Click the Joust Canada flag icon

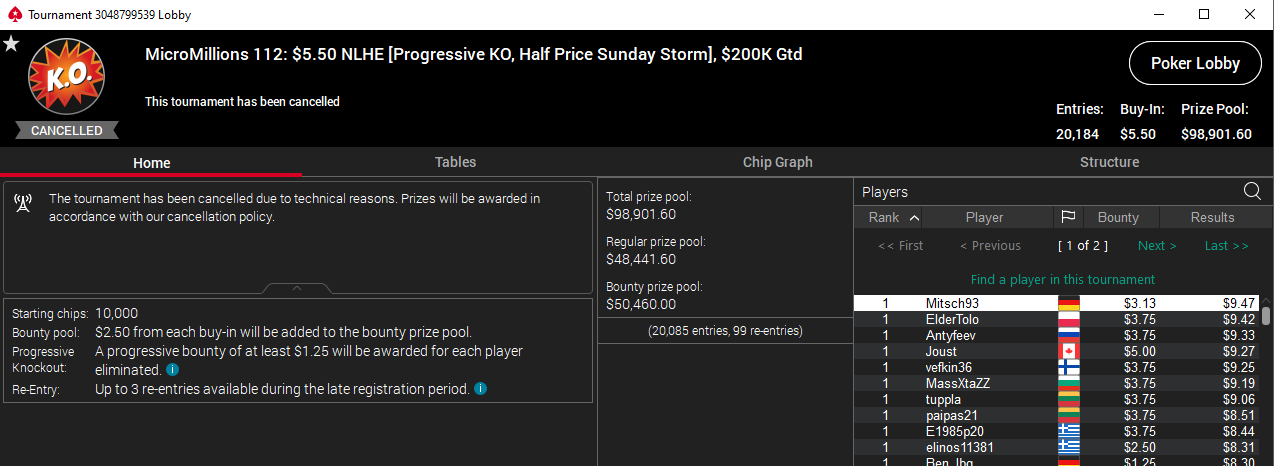point(1069,351)
